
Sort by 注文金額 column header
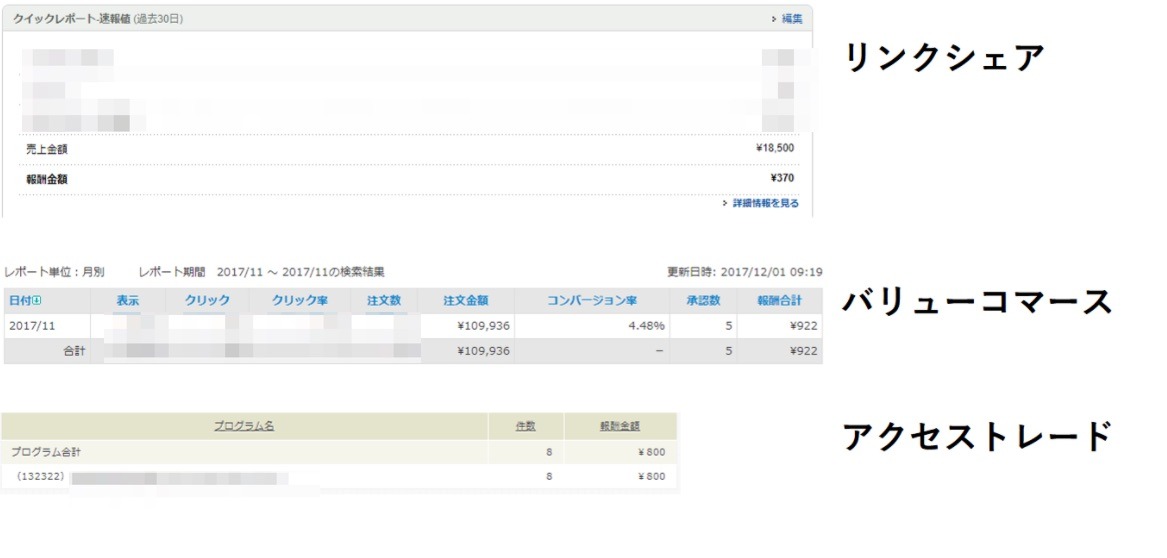point(465,300)
